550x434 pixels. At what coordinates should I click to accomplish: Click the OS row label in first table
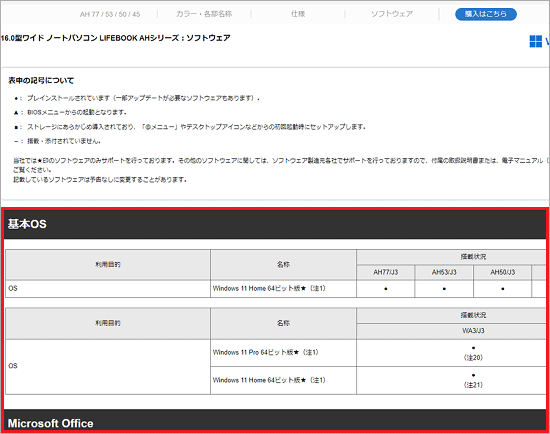[x=108, y=288]
